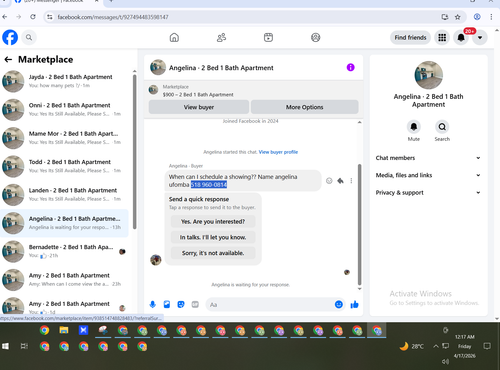Image resolution: width=500 pixels, height=370 pixels.
Task: Open Todd 2 Bed 1 Bath Apartment chat
Action: pyautogui.click(x=65, y=166)
